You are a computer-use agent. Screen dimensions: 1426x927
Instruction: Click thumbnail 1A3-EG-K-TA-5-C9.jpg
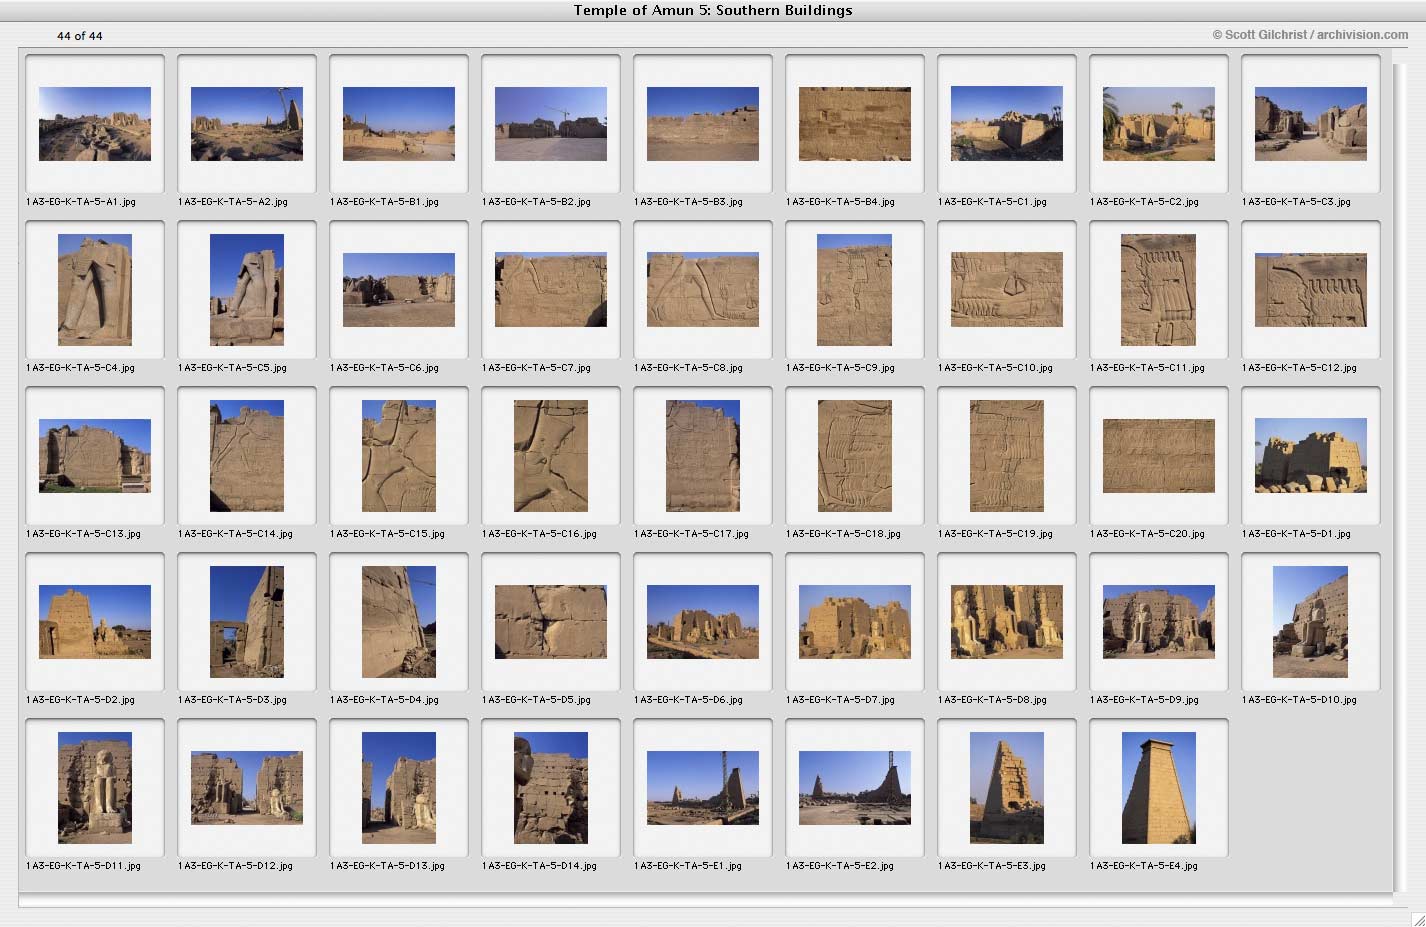coord(855,290)
